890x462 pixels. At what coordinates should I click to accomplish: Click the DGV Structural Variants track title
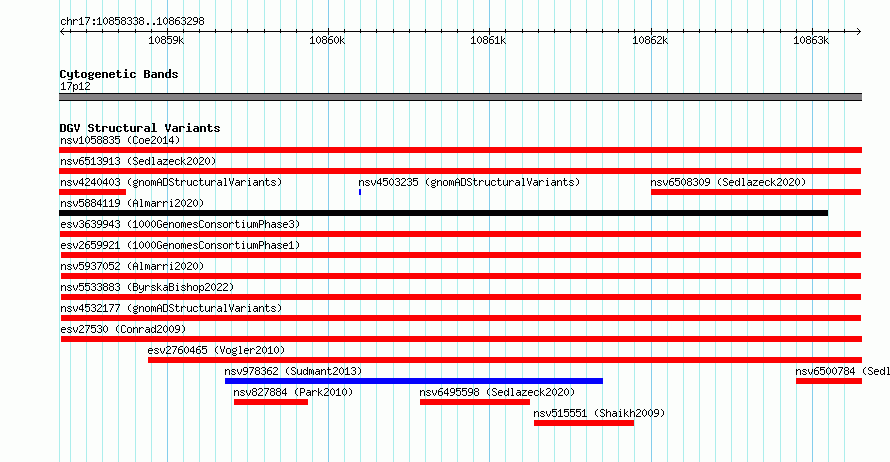[x=140, y=128]
